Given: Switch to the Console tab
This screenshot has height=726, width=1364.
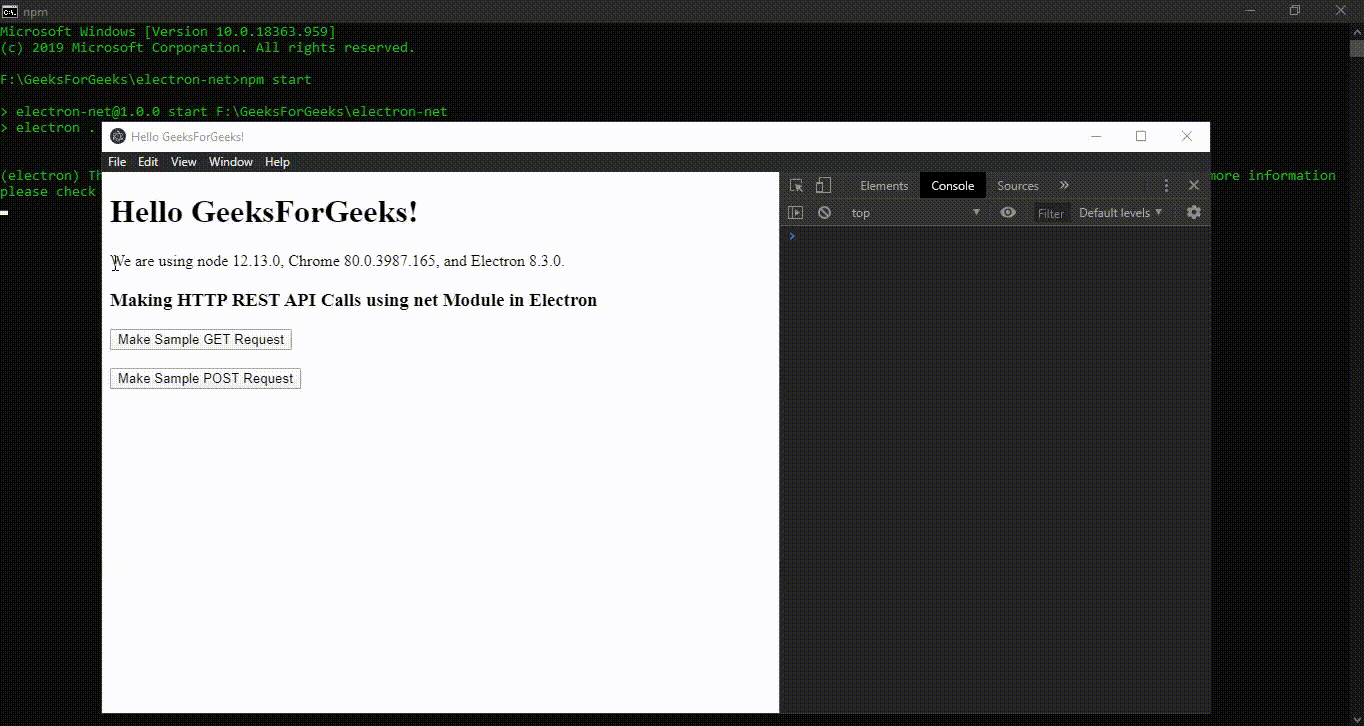Looking at the screenshot, I should coord(952,186).
